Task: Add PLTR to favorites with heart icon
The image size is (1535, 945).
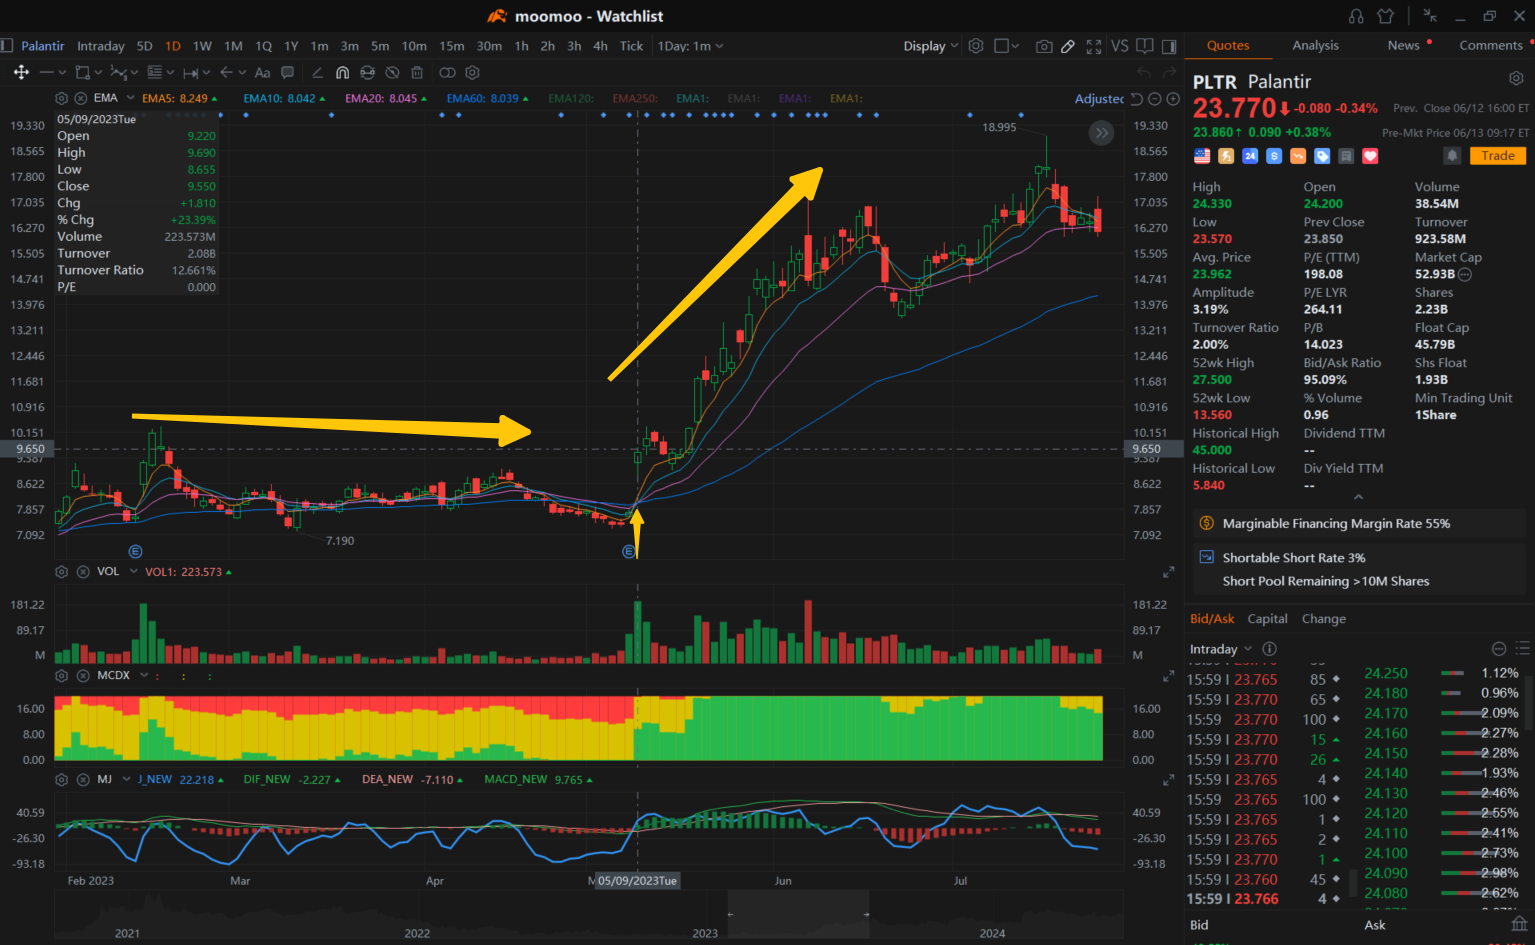Action: point(1370,156)
